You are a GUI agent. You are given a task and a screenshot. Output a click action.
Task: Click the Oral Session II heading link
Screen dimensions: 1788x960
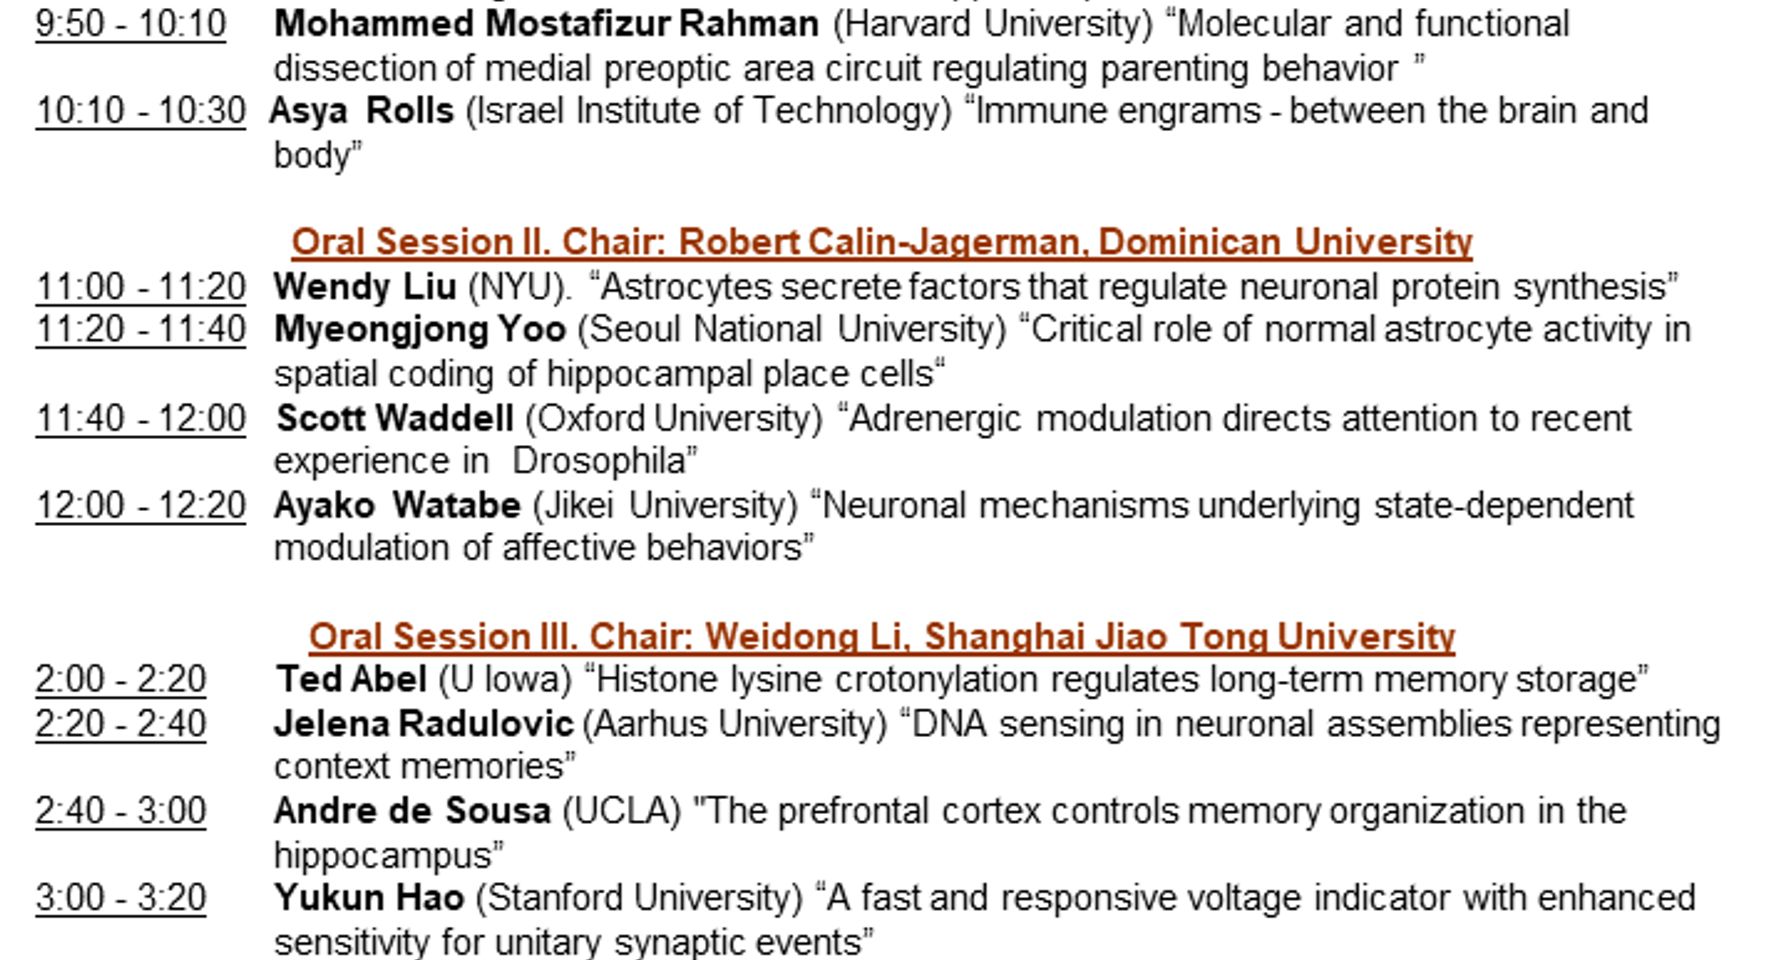(881, 242)
